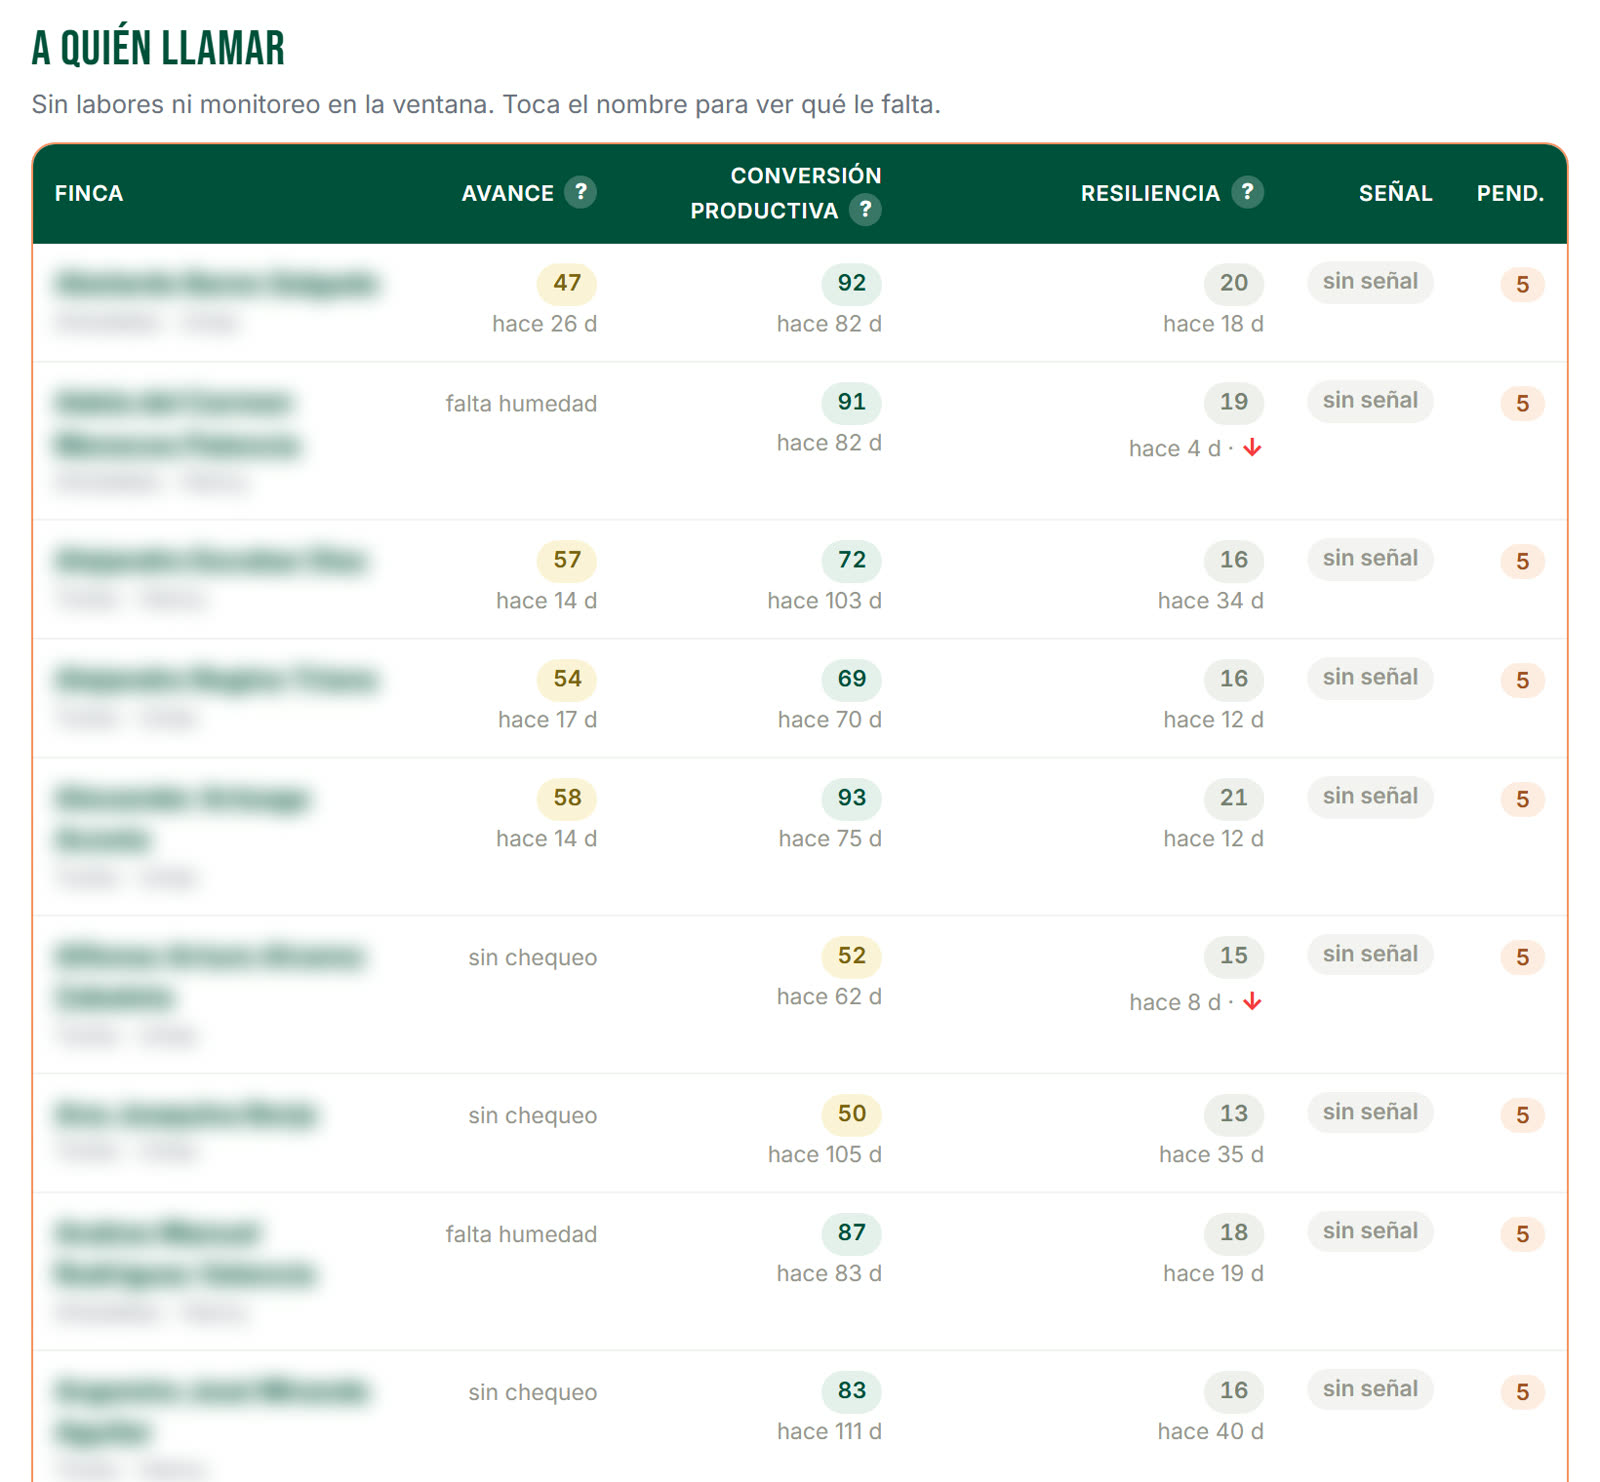Click the Resiliencia badge 13

point(1234,1113)
